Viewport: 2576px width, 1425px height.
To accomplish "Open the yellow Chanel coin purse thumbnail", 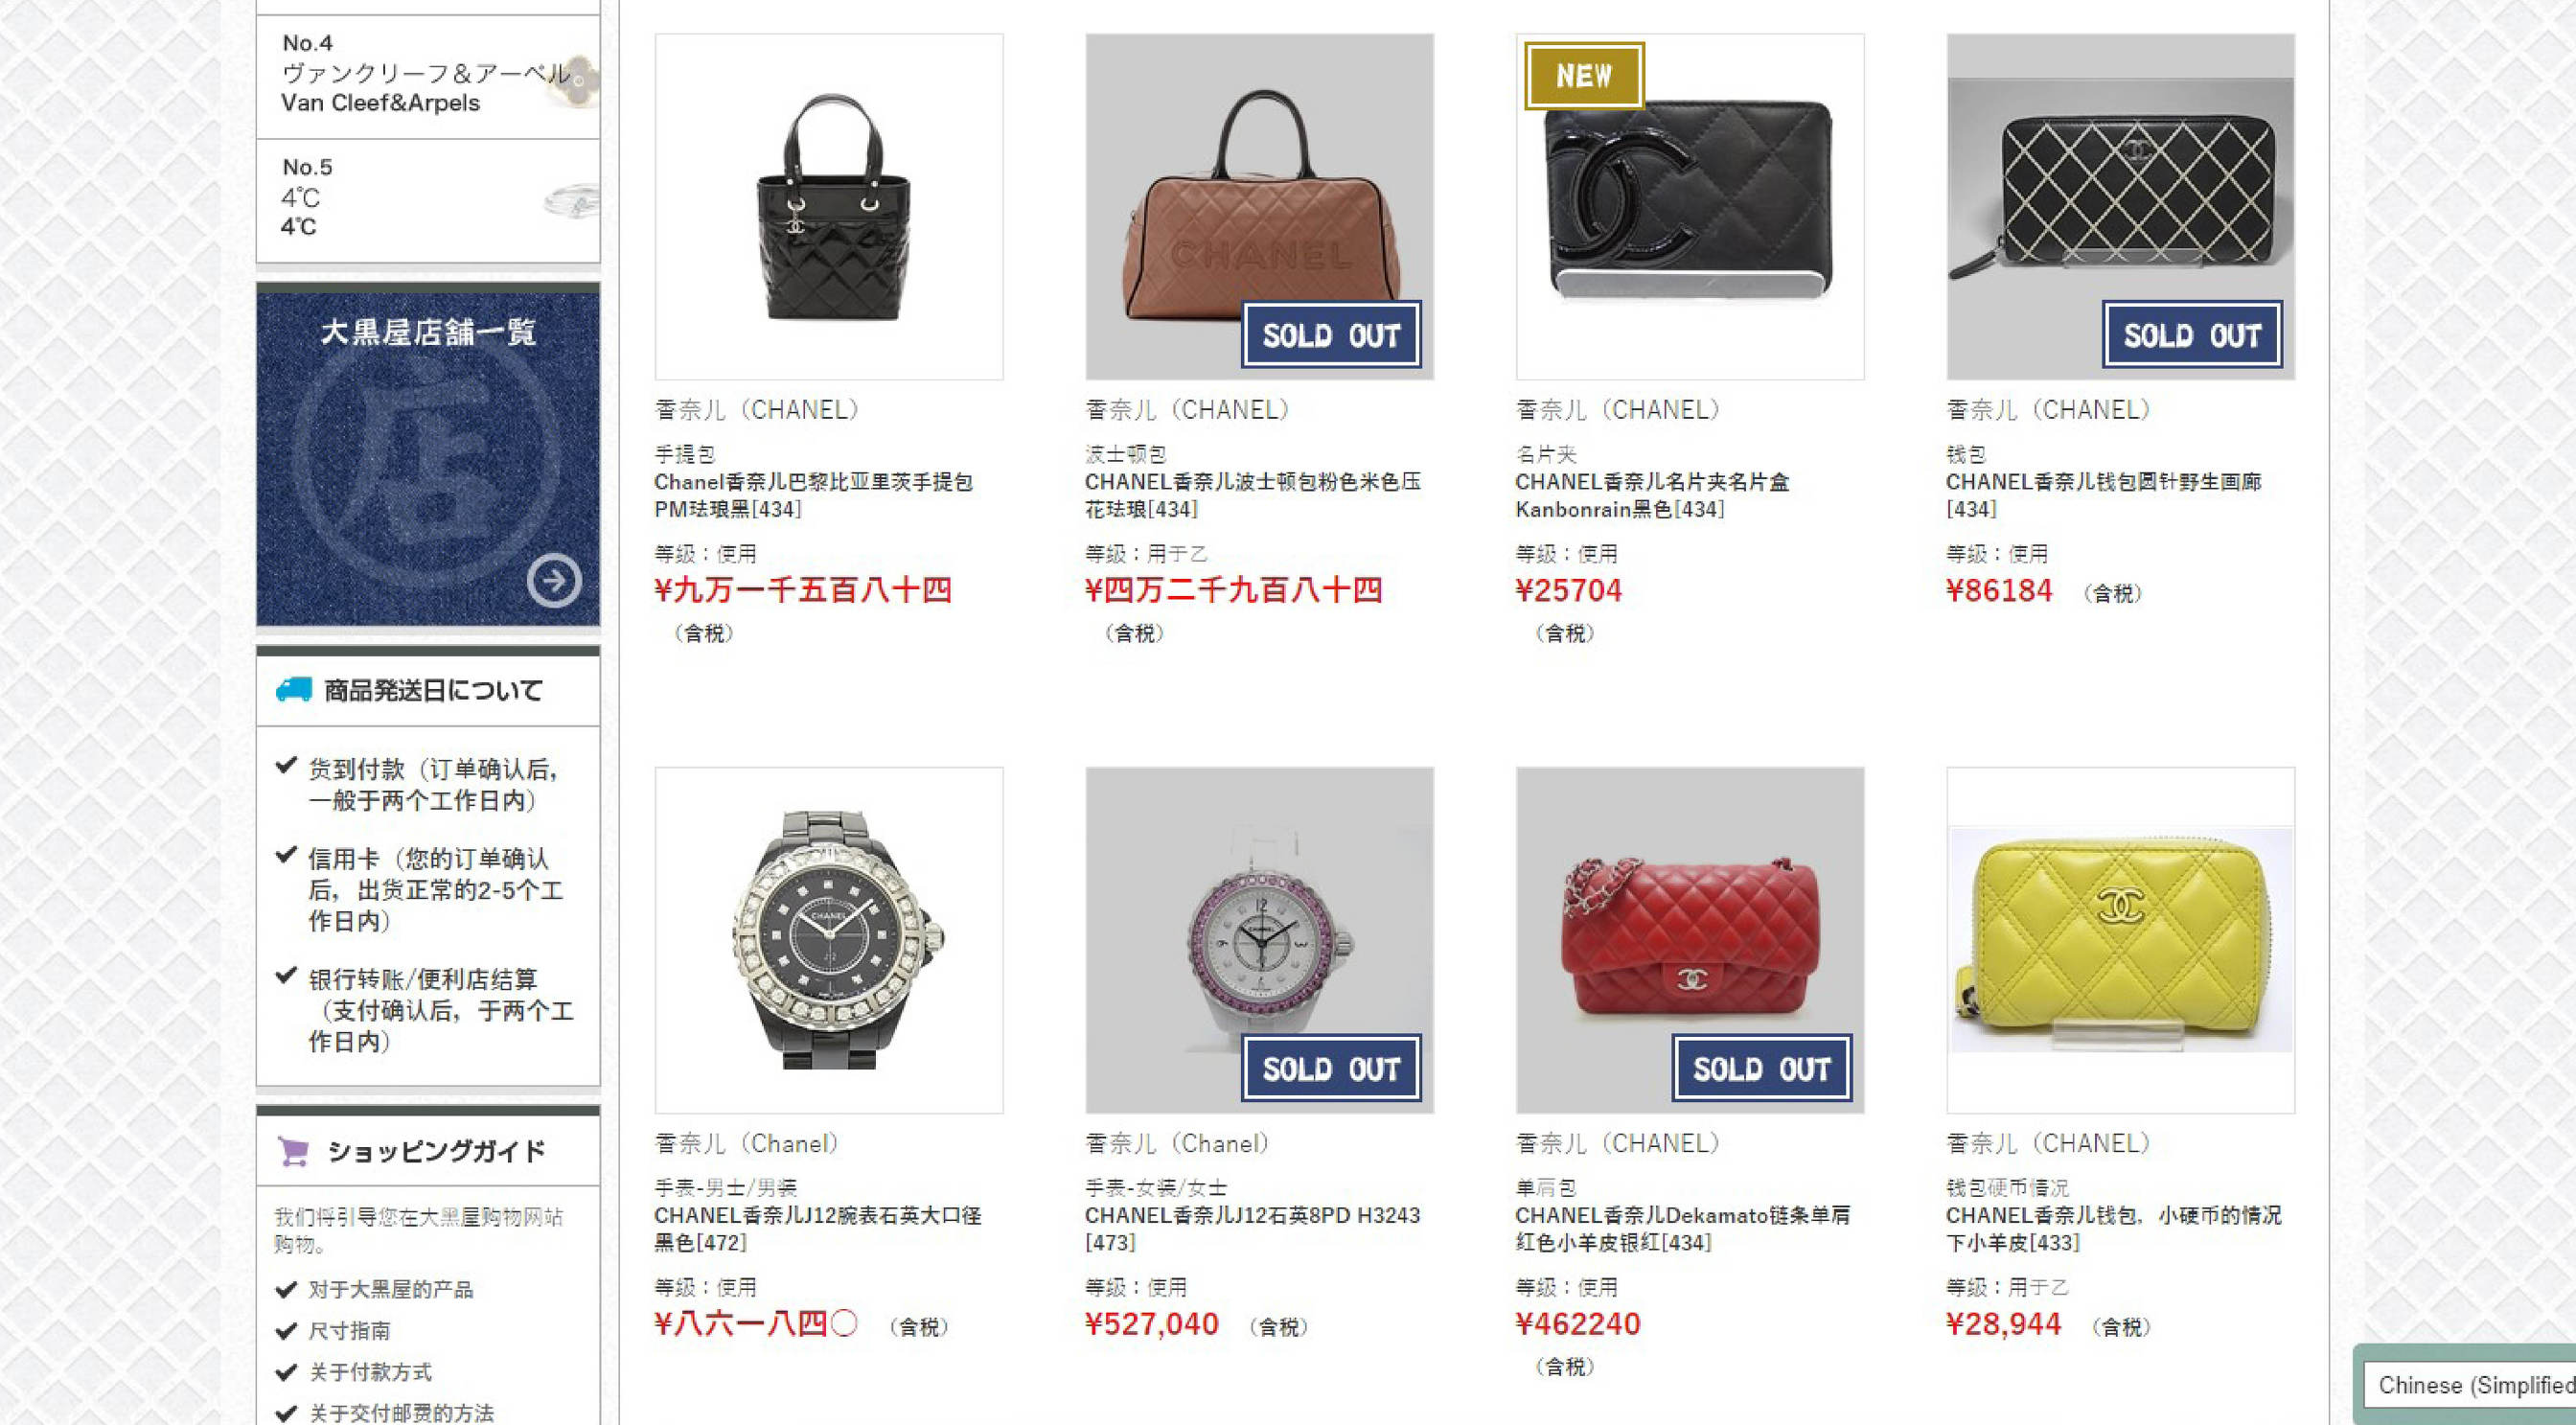I will 2120,940.
